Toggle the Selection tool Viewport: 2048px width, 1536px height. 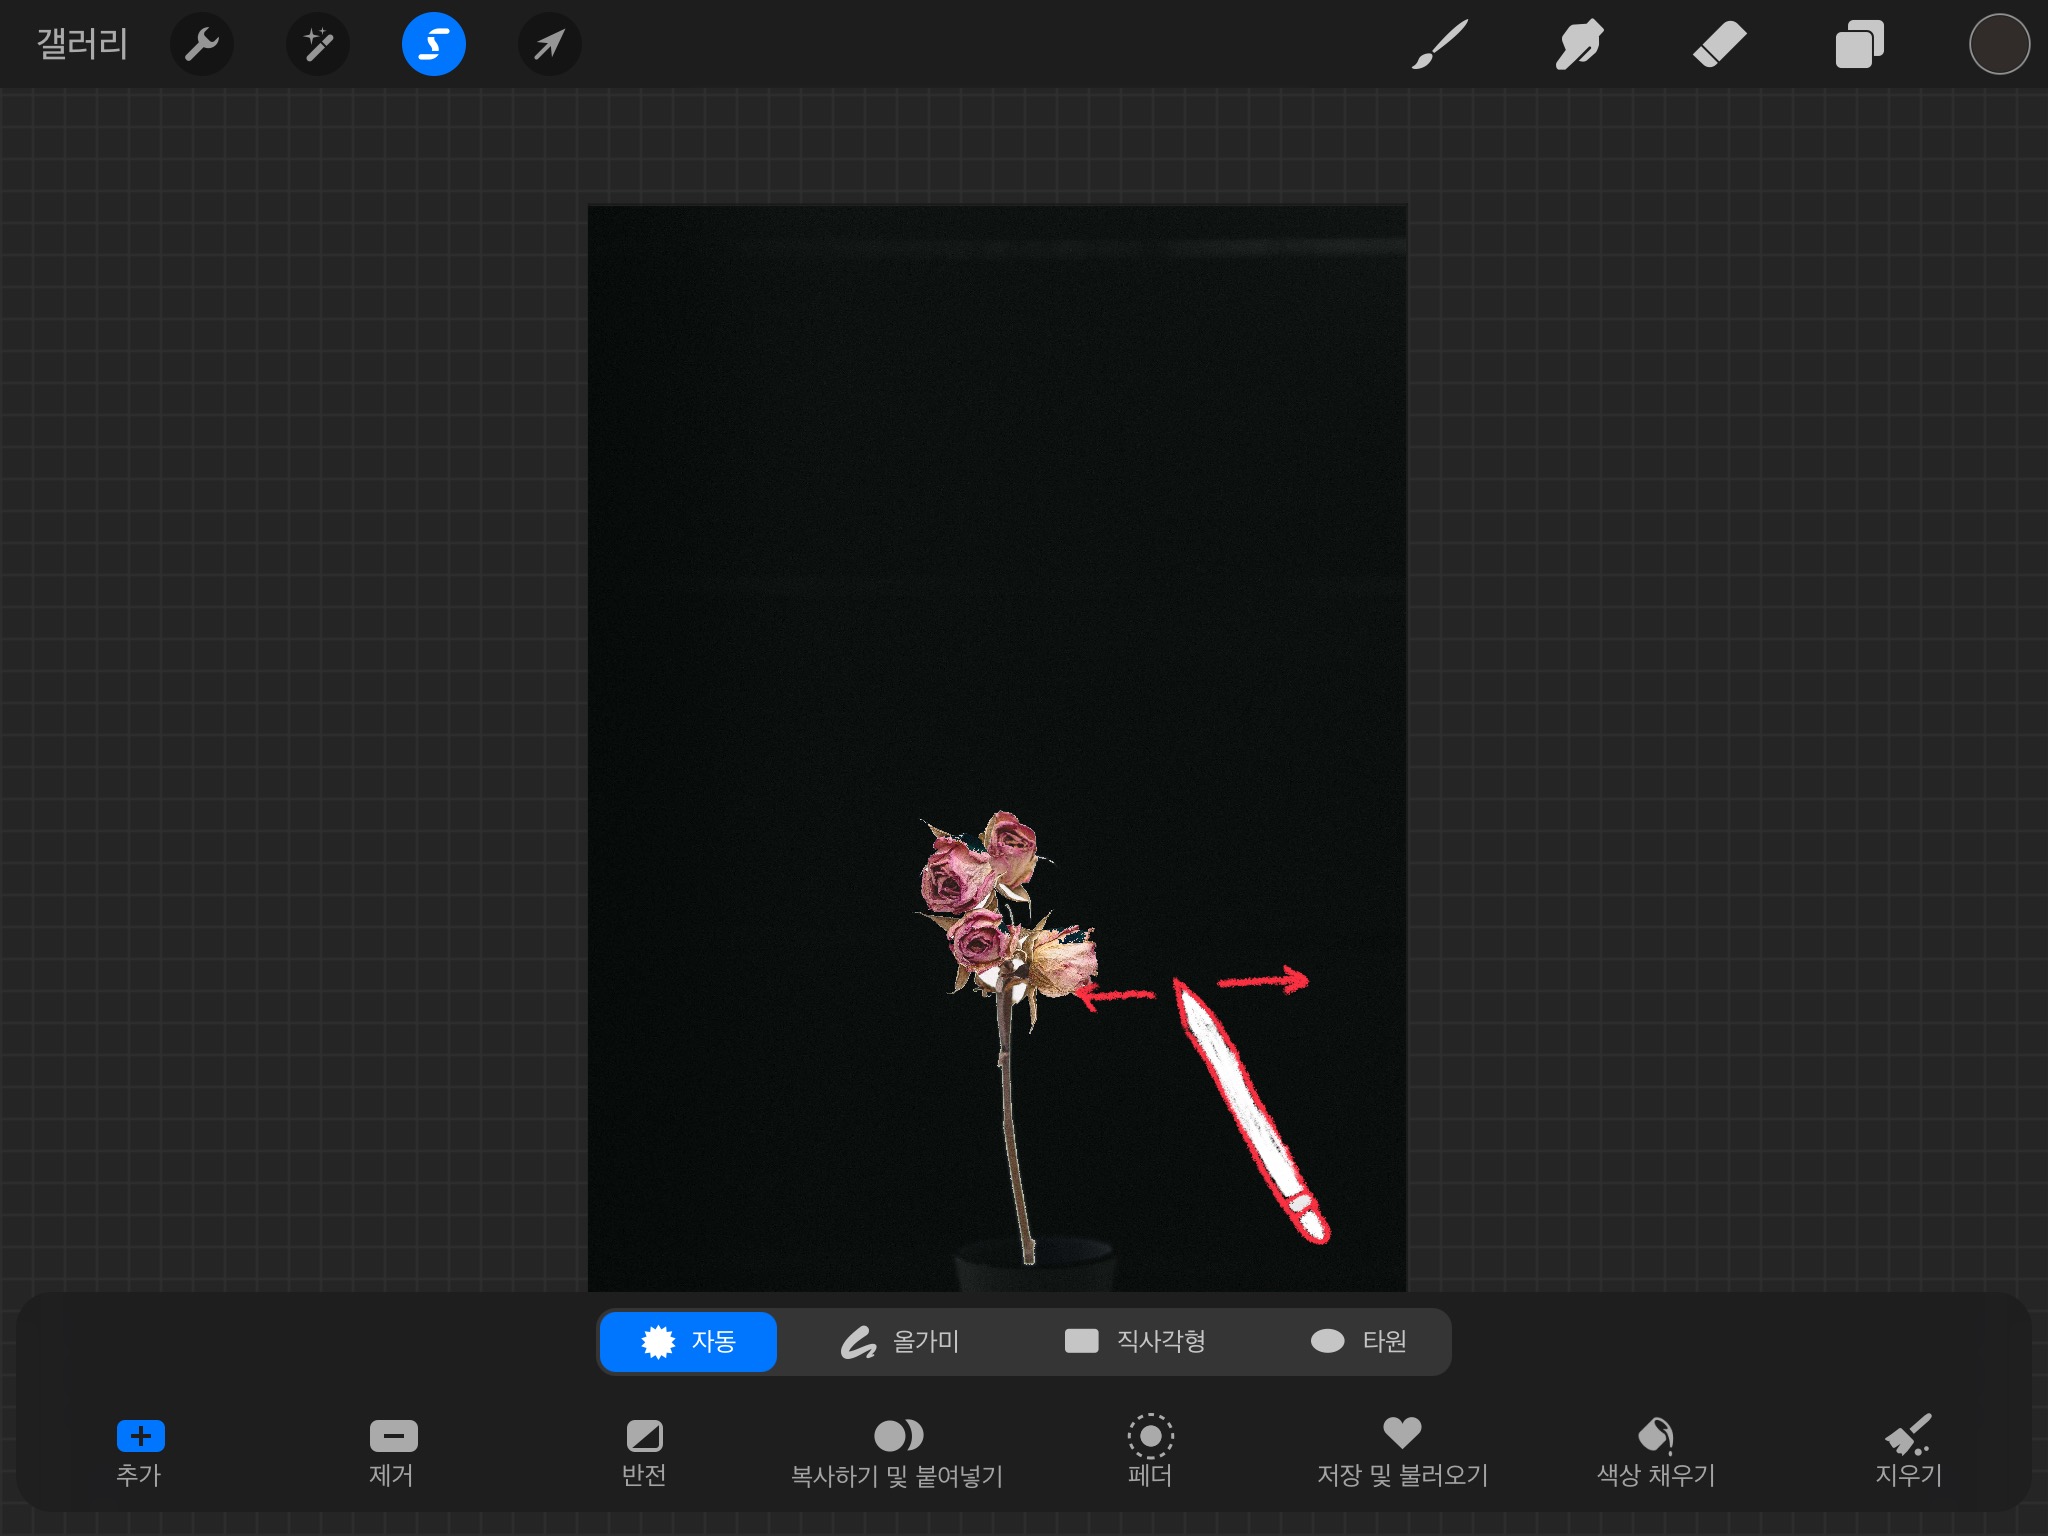pyautogui.click(x=433, y=45)
